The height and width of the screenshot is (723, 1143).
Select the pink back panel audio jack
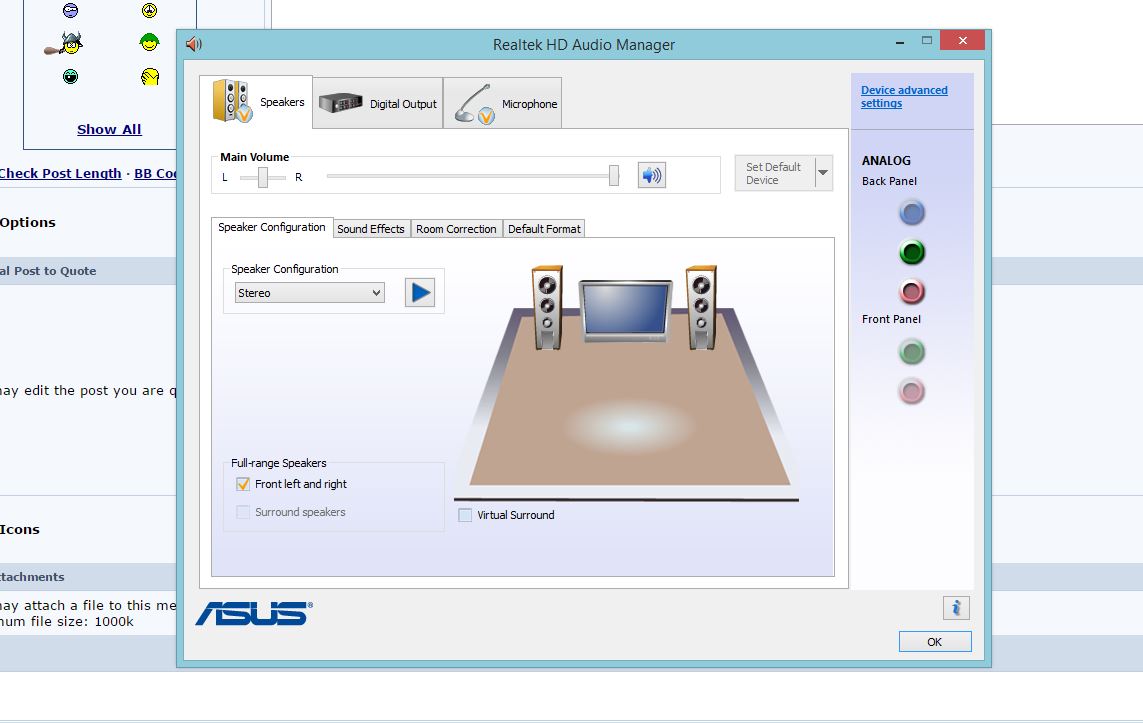911,292
